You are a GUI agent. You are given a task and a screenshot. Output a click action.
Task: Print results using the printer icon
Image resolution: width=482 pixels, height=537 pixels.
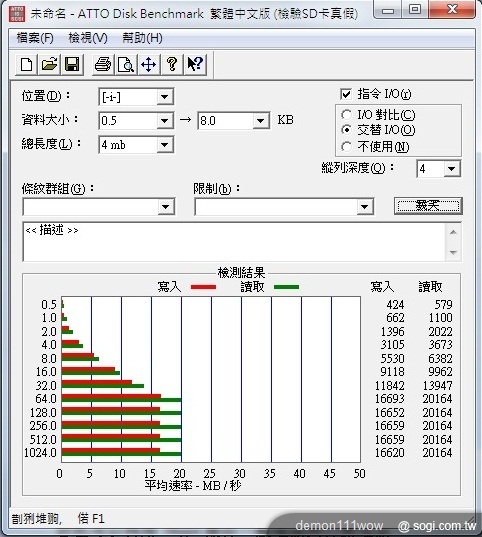click(x=103, y=64)
